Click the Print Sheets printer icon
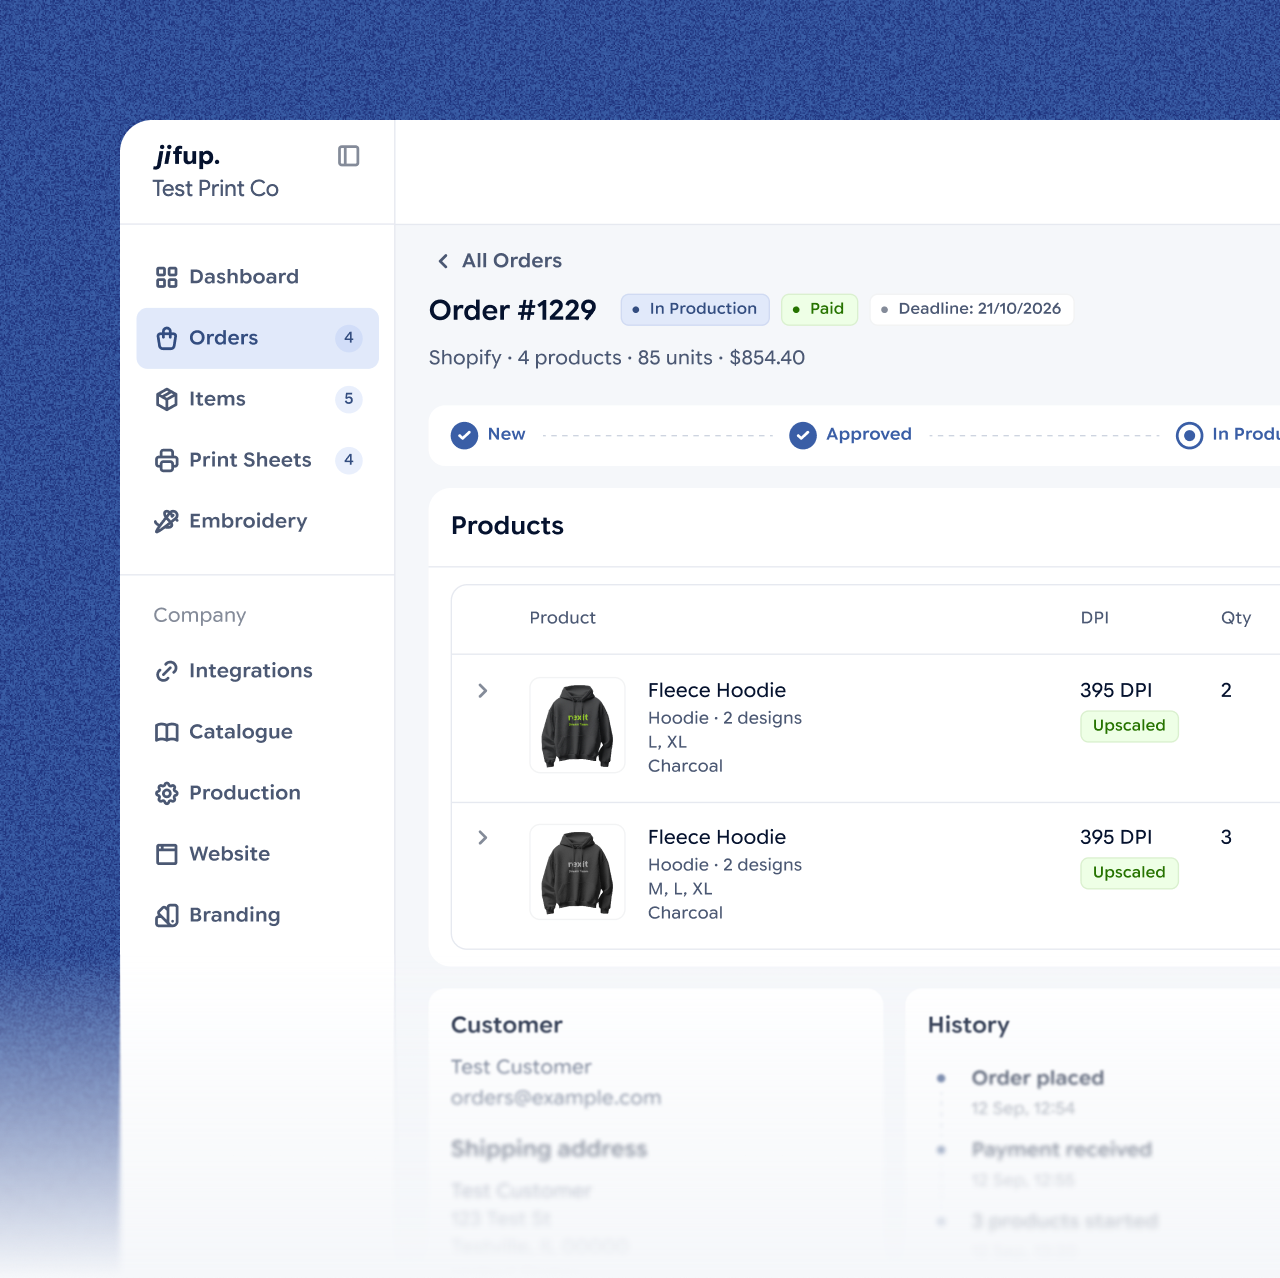 pos(167,460)
